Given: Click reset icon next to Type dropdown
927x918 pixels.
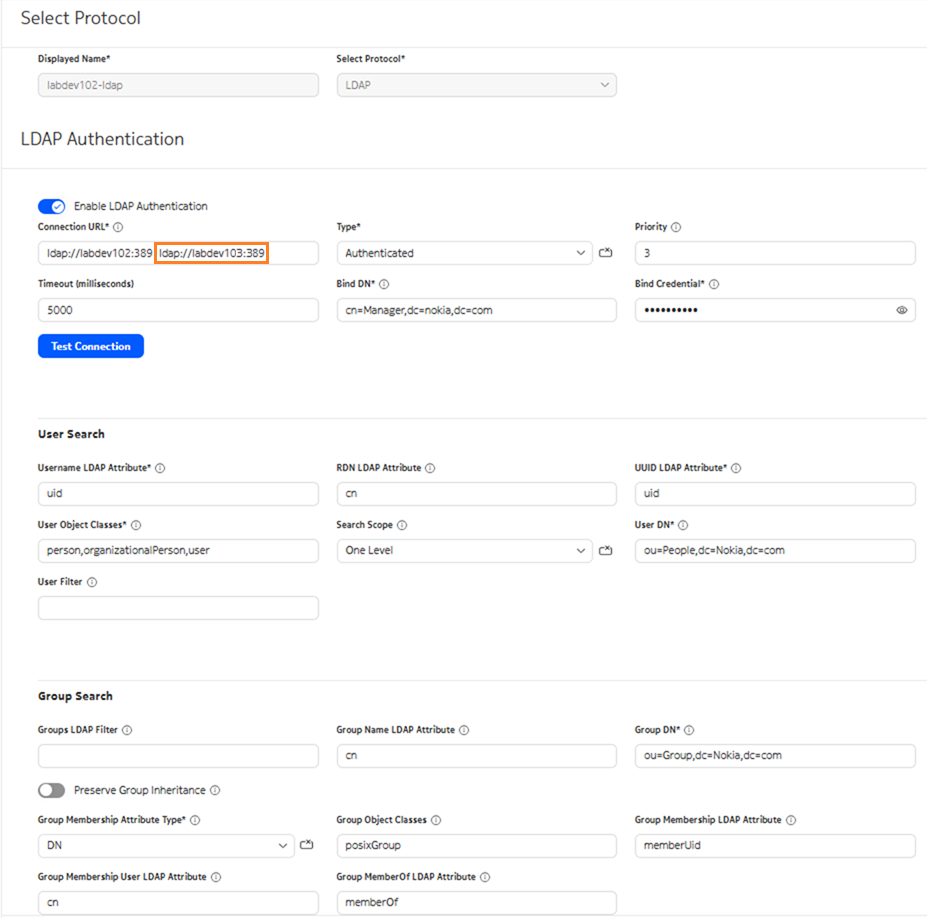Looking at the screenshot, I should [x=605, y=253].
